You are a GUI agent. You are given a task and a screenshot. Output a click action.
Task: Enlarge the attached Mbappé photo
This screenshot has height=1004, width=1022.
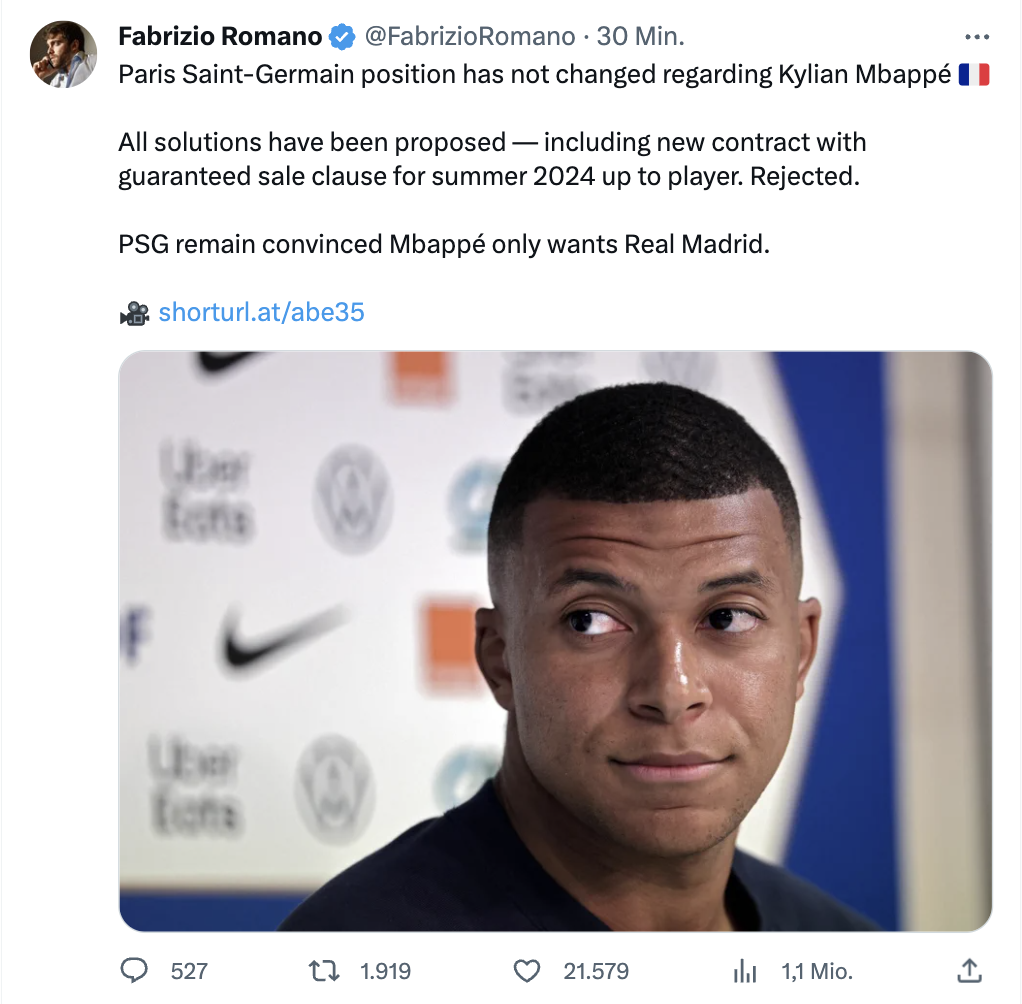(x=555, y=640)
